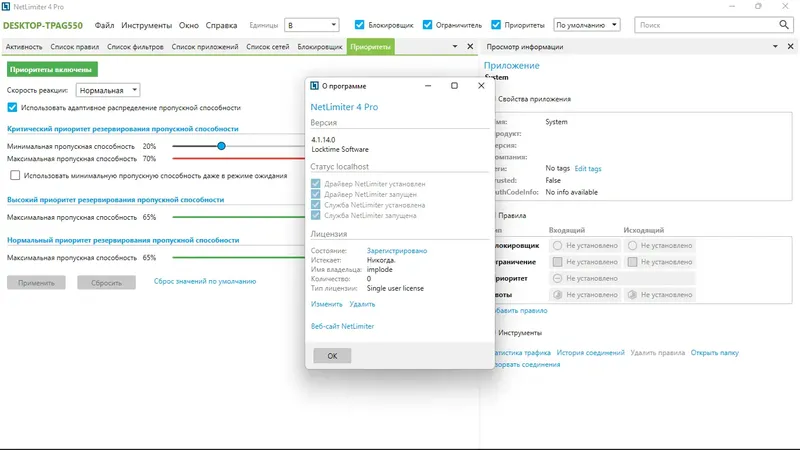Image resolution: width=800 pixels, height=450 pixels.
Task: Click the critical minimum bandwidth slider handle
Action: [221, 146]
